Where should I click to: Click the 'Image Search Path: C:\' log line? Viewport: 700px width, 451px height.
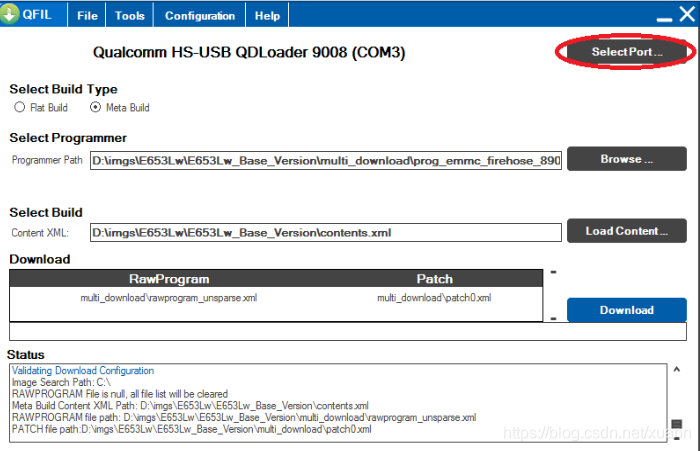(x=61, y=382)
